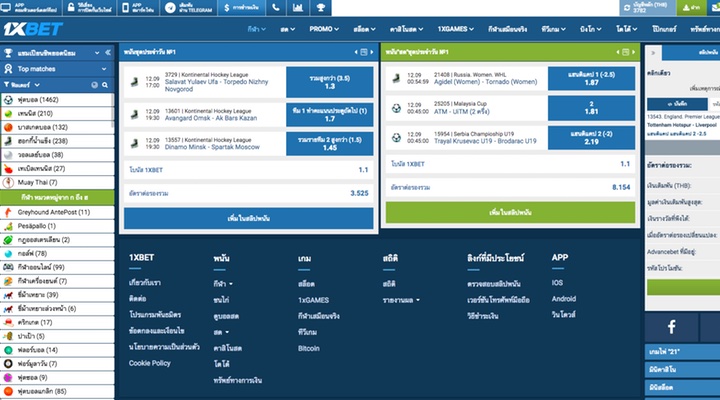Viewport: 720px width, 400px height.
Task: Open the Android app footer link
Action: coord(564,299)
